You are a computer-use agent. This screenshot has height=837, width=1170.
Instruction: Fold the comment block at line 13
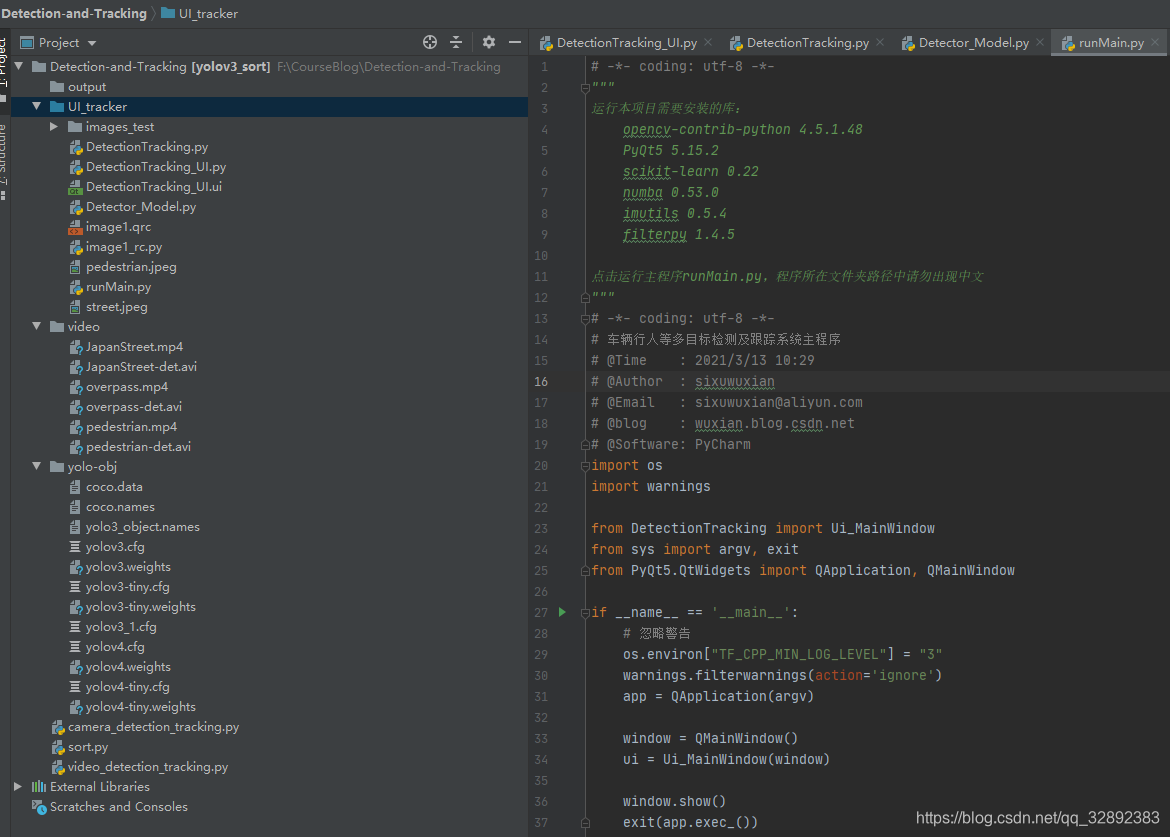pyautogui.click(x=585, y=319)
